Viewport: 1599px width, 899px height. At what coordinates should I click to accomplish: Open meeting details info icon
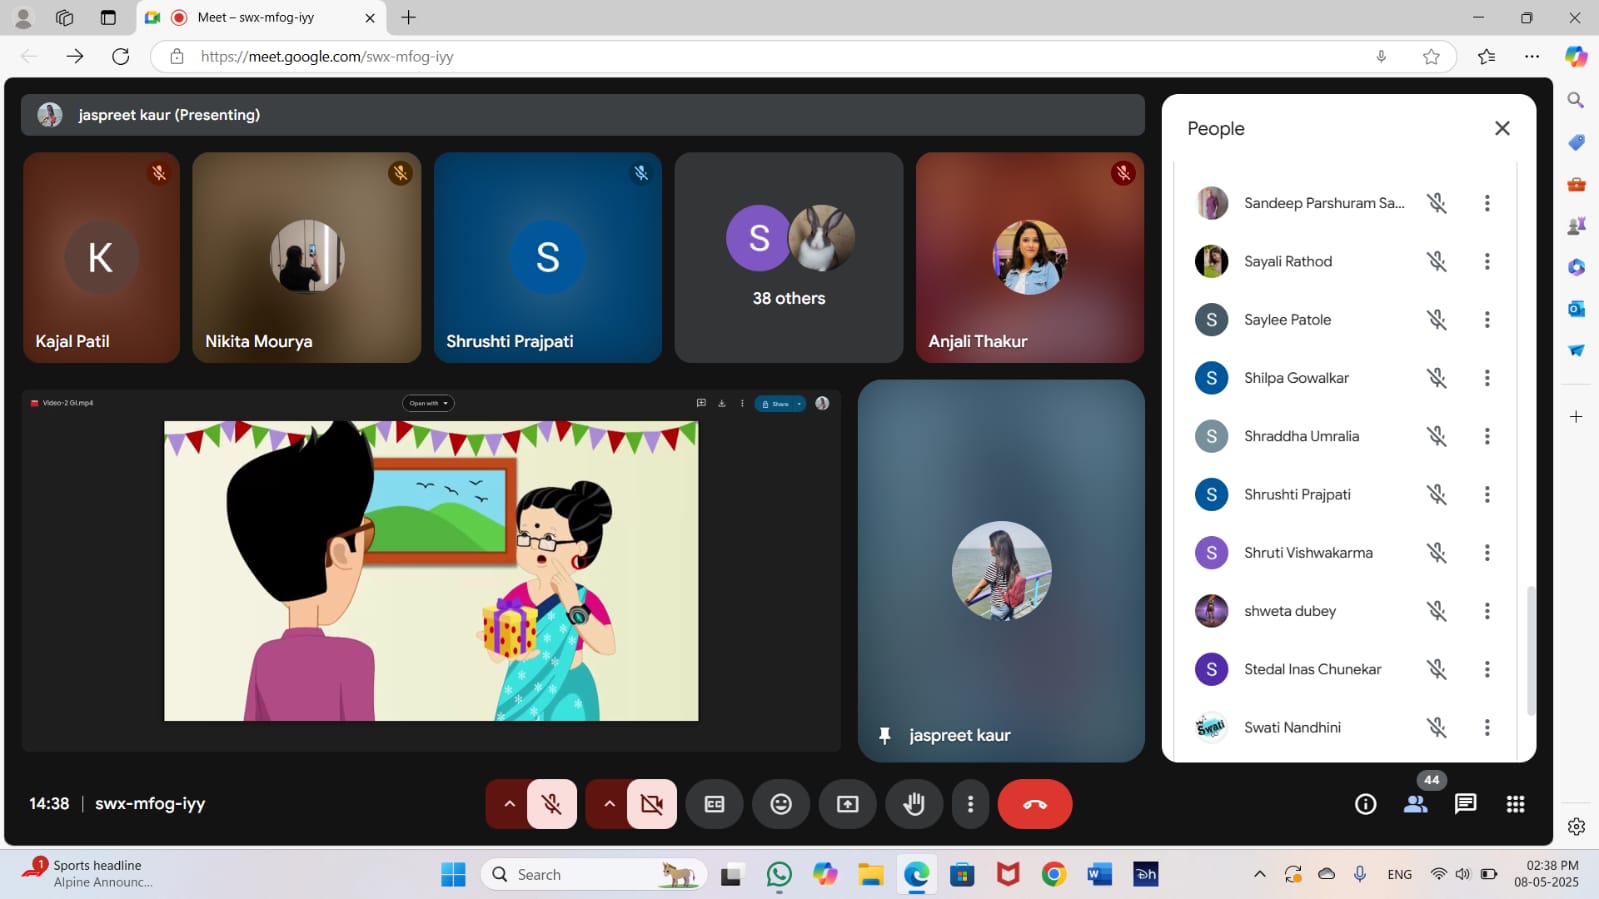coord(1366,804)
